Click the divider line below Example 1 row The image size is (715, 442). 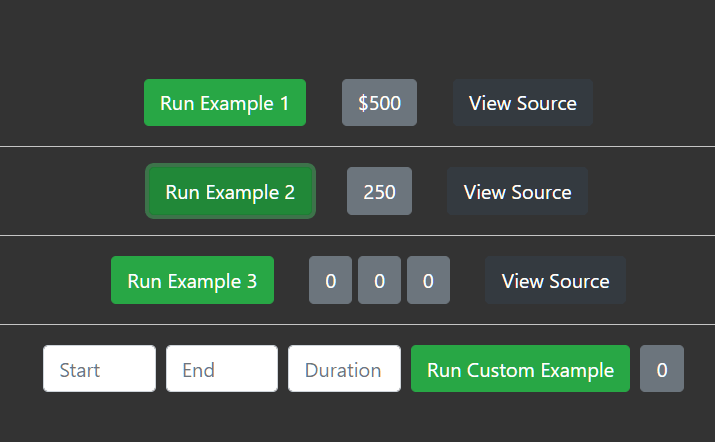click(357, 146)
